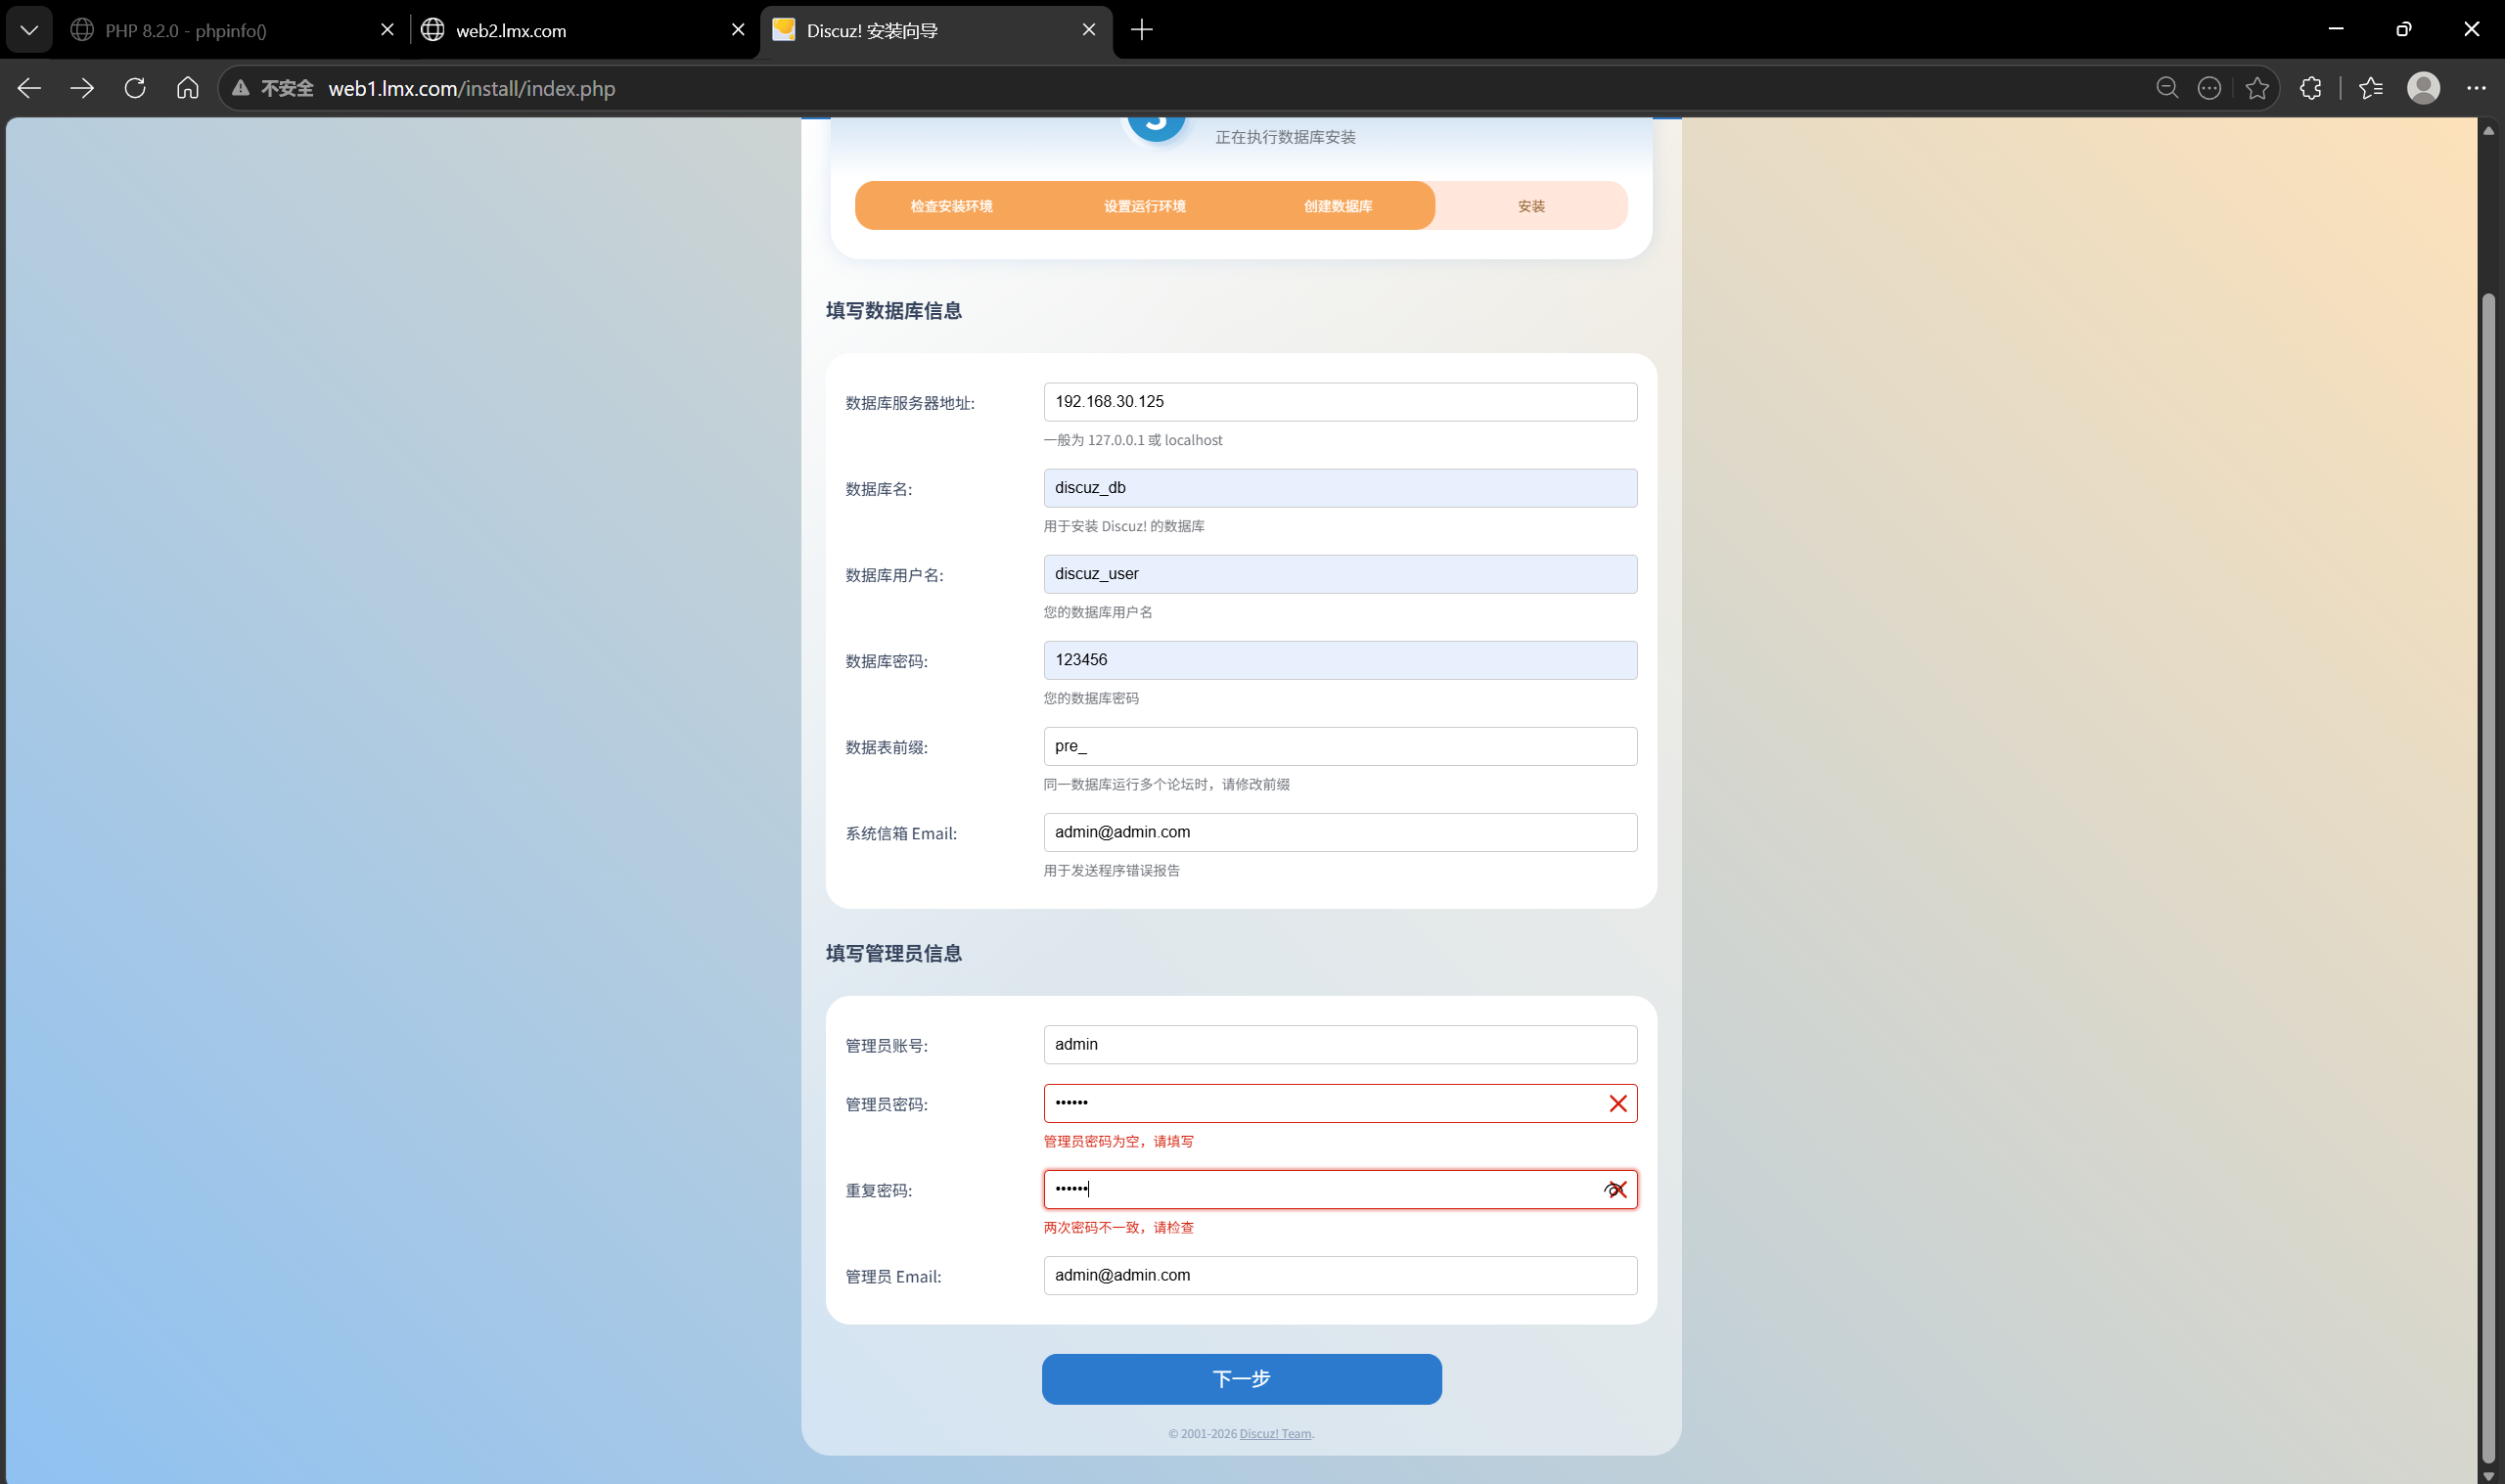The width and height of the screenshot is (2505, 1484).
Task: Bookmark this page with the star
Action: pos(2257,88)
